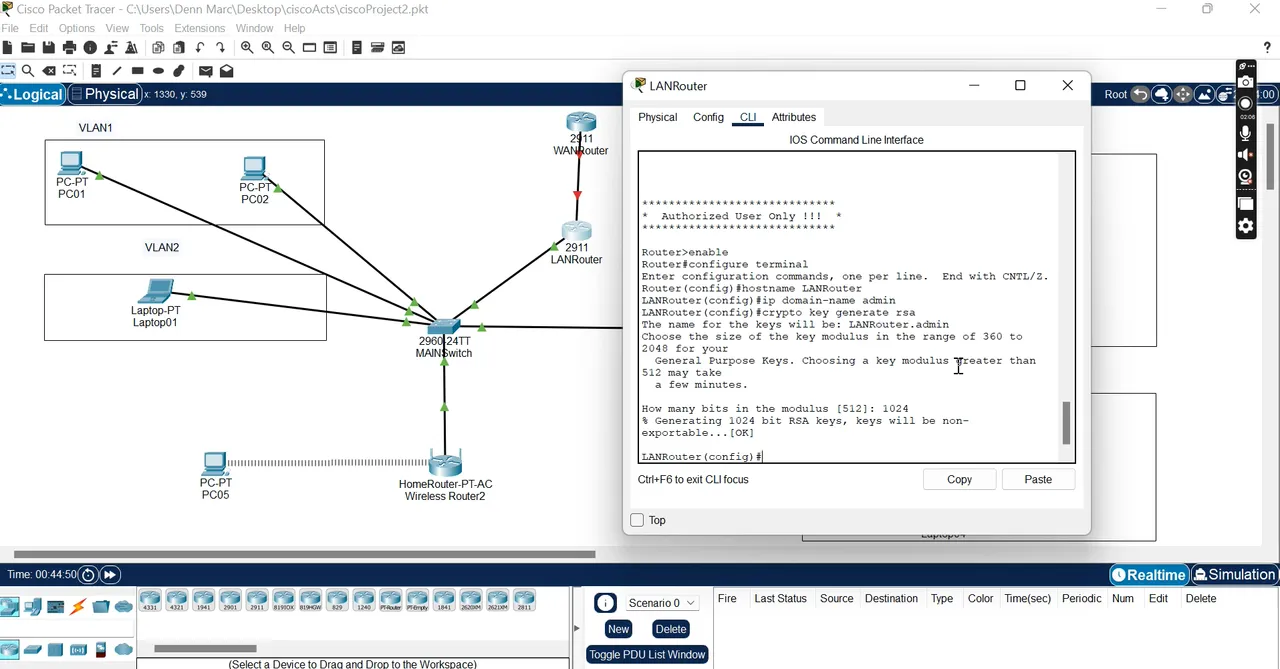
Task: Click the LANRouter(config)# command prompt line
Action: click(702, 457)
